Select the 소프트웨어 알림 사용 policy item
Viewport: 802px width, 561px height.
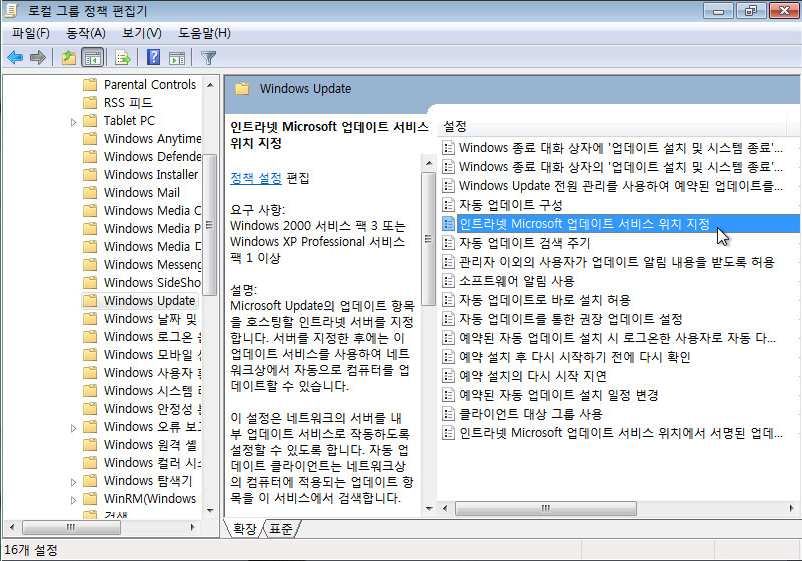pyautogui.click(x=516, y=281)
